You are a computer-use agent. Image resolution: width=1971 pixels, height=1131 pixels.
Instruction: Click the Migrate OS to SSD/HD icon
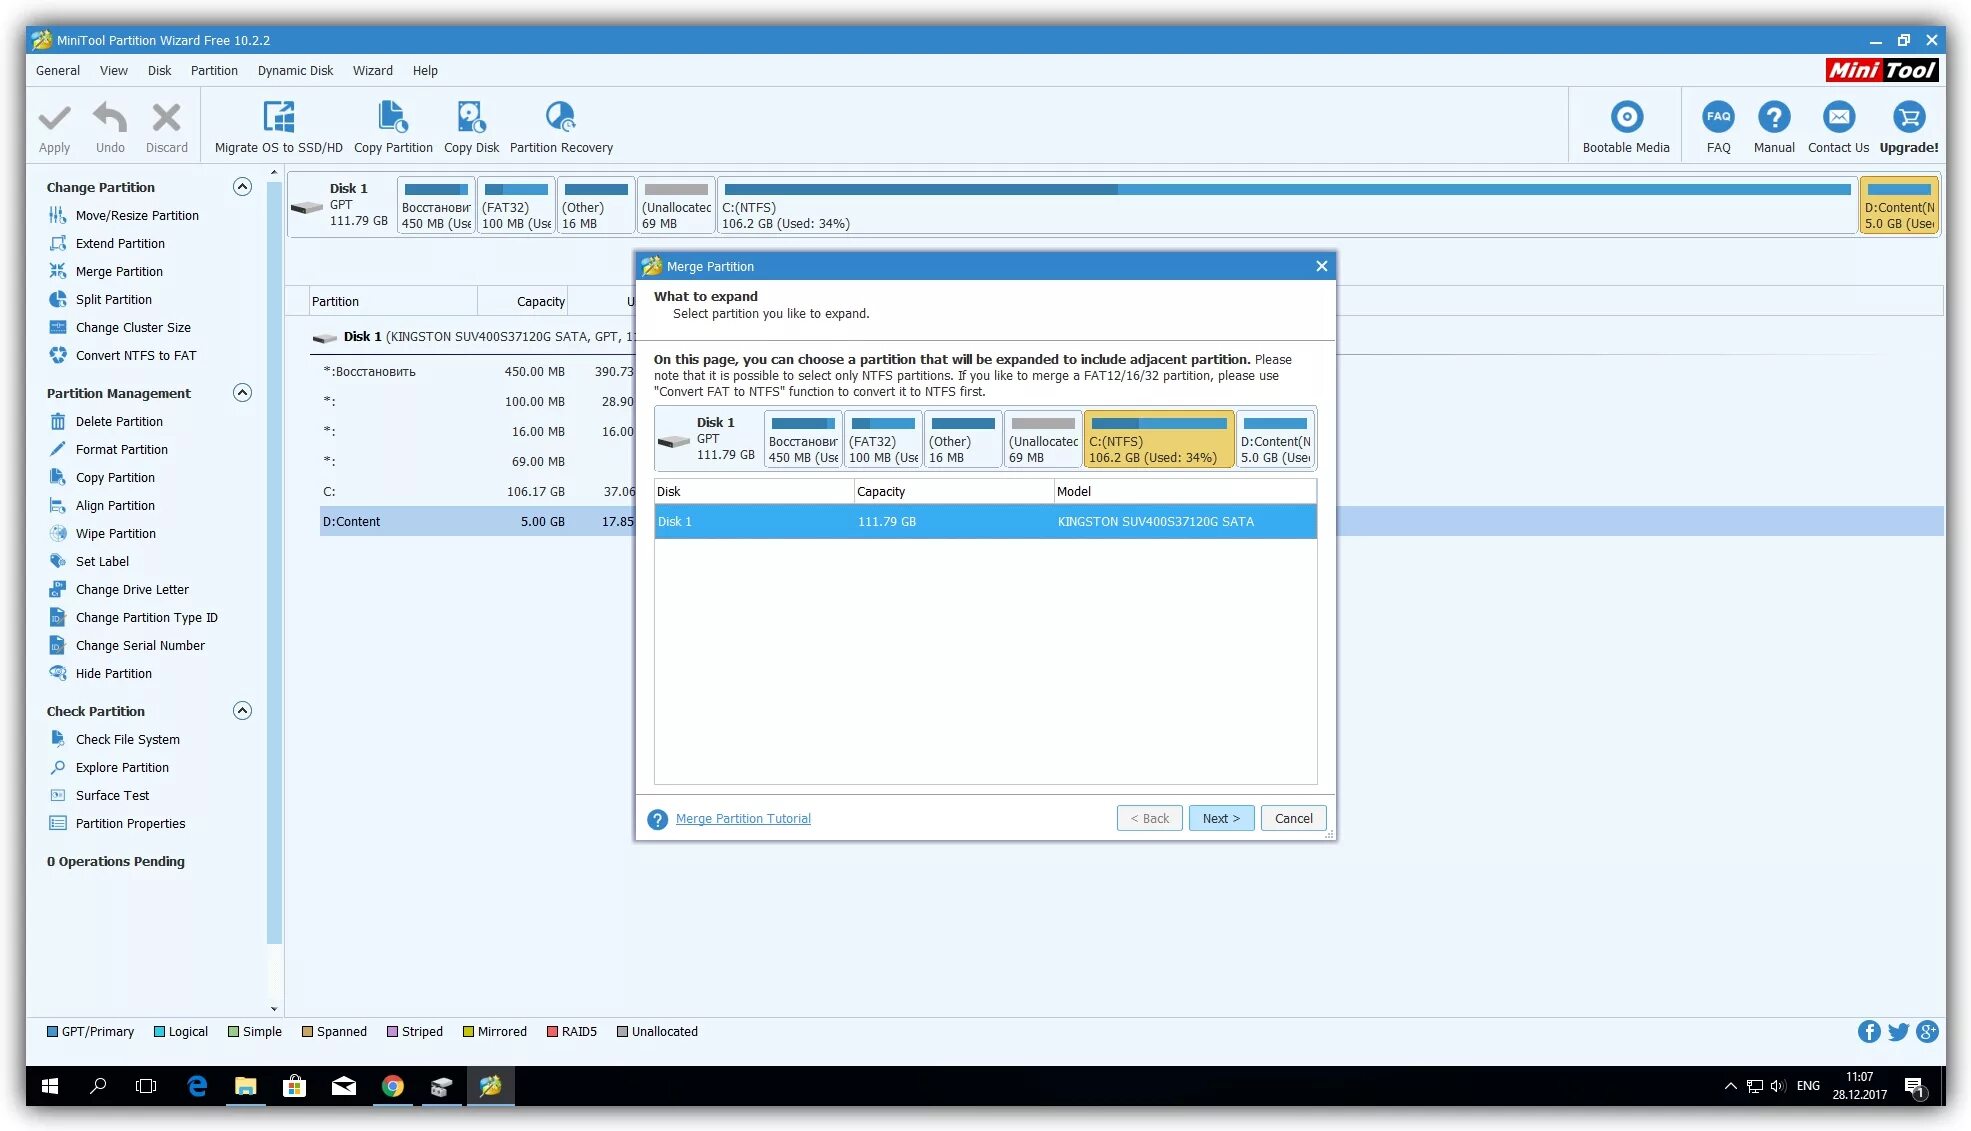click(278, 118)
